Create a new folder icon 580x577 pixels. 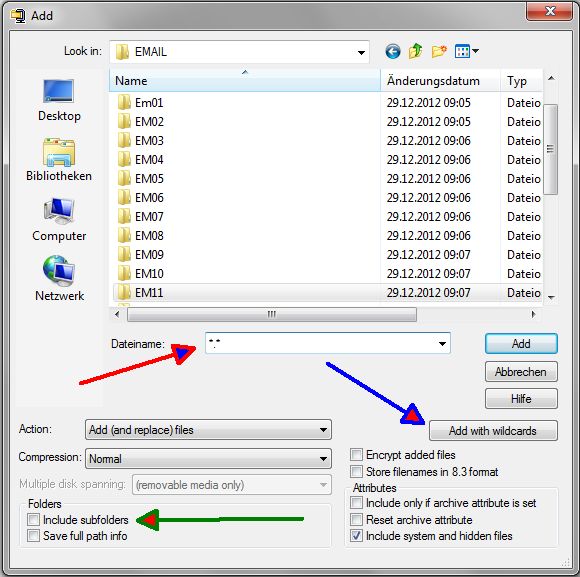(439, 51)
